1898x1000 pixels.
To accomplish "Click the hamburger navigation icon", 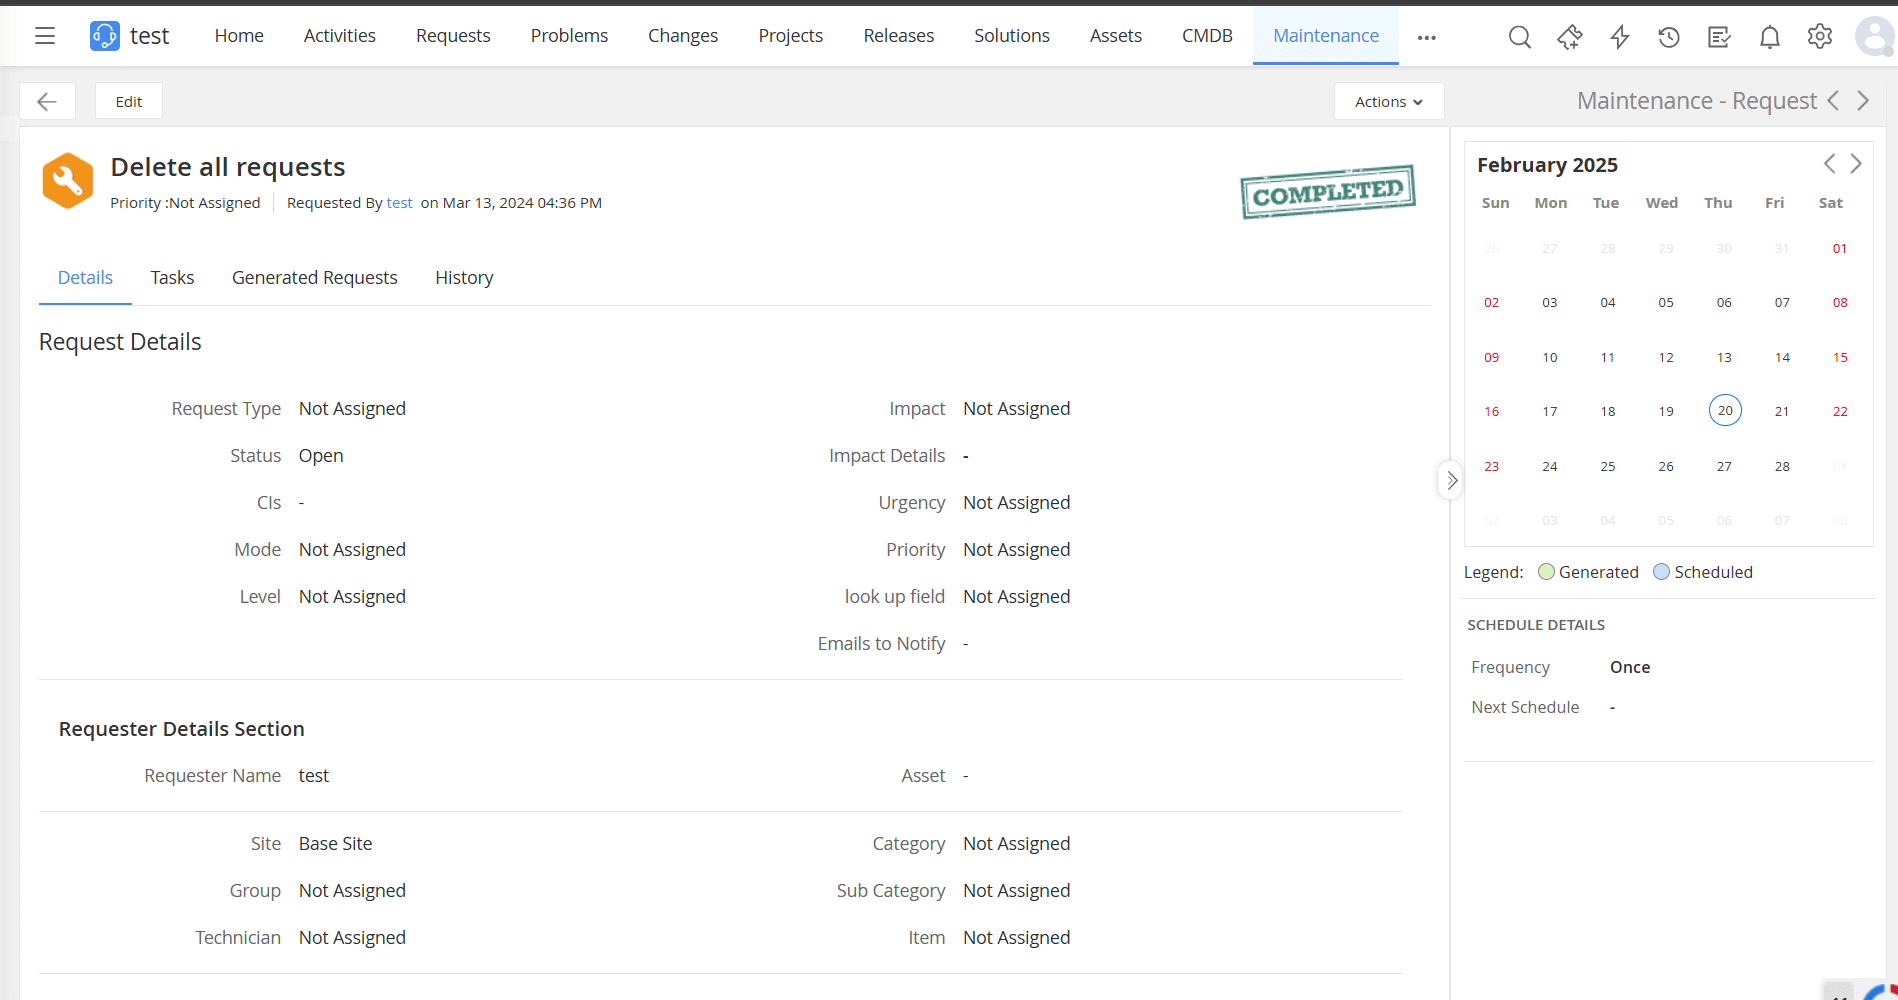I will pos(44,35).
